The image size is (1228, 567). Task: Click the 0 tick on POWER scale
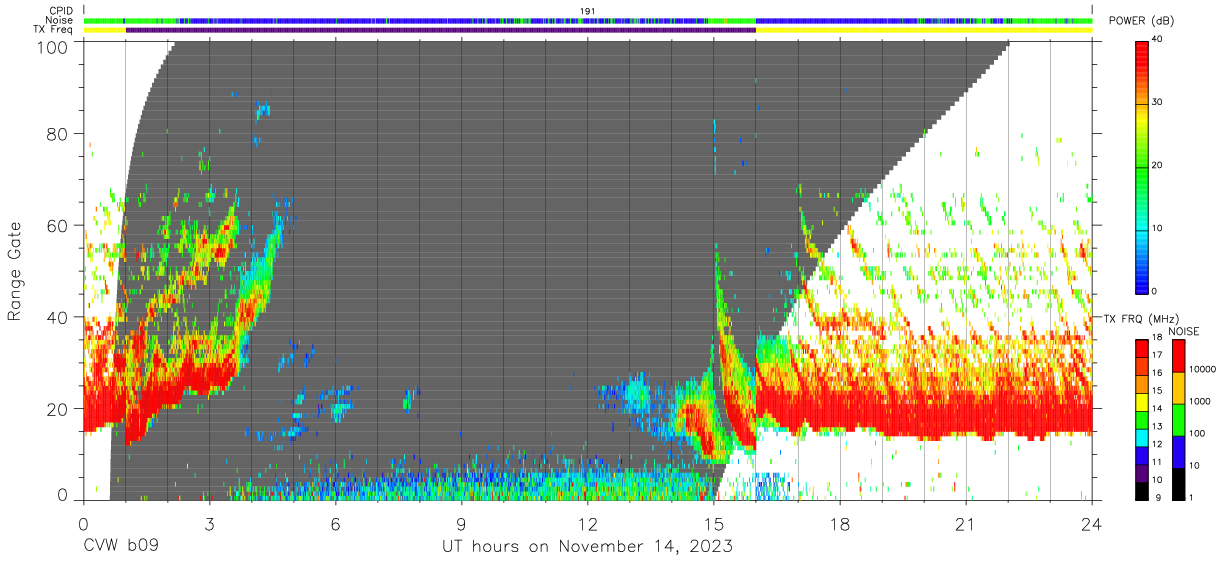click(1153, 291)
